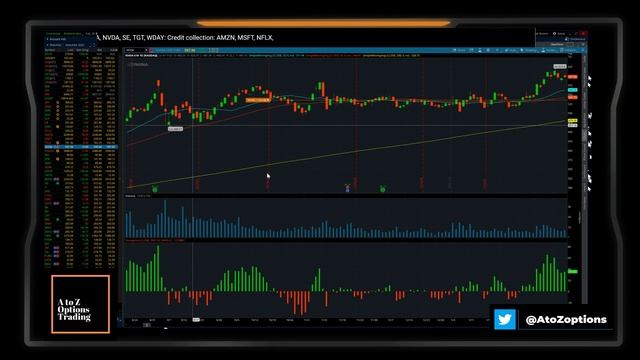The height and width of the screenshot is (360, 640).
Task: Click the symbol entry field above chart
Action: [x=136, y=50]
